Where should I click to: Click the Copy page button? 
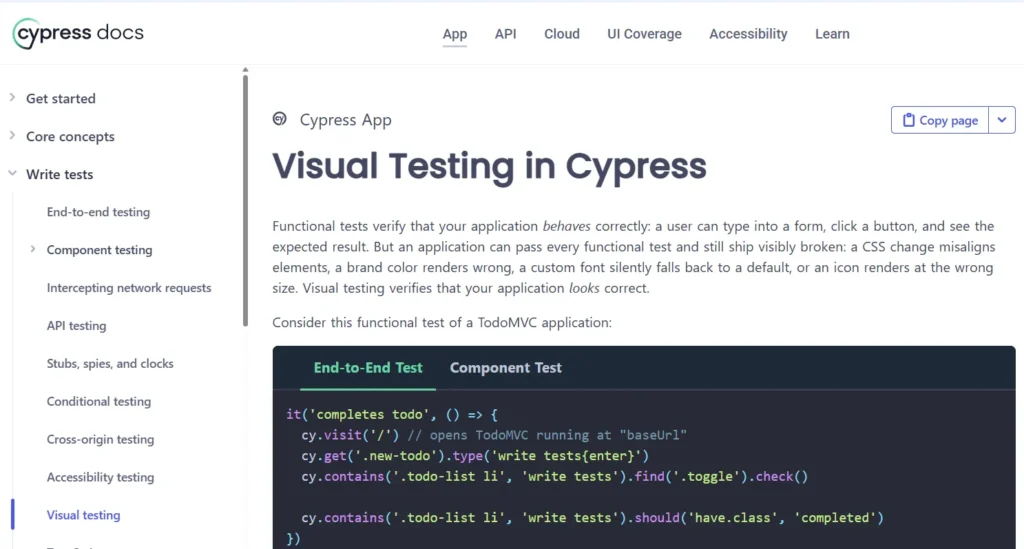coord(940,120)
